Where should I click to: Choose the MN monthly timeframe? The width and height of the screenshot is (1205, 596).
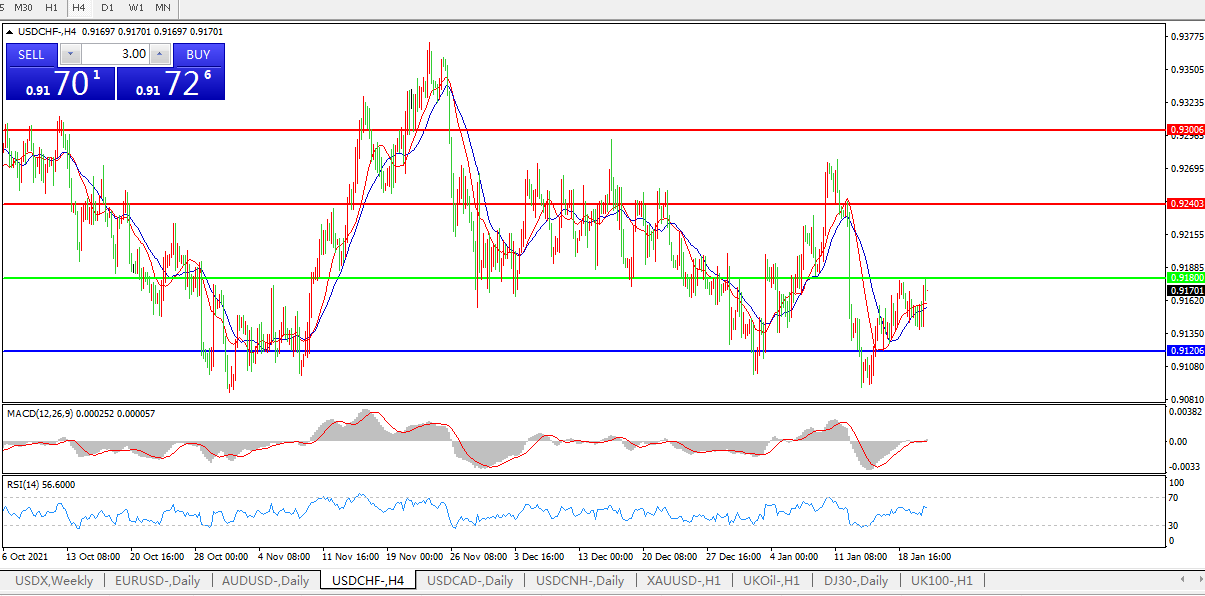click(x=162, y=7)
